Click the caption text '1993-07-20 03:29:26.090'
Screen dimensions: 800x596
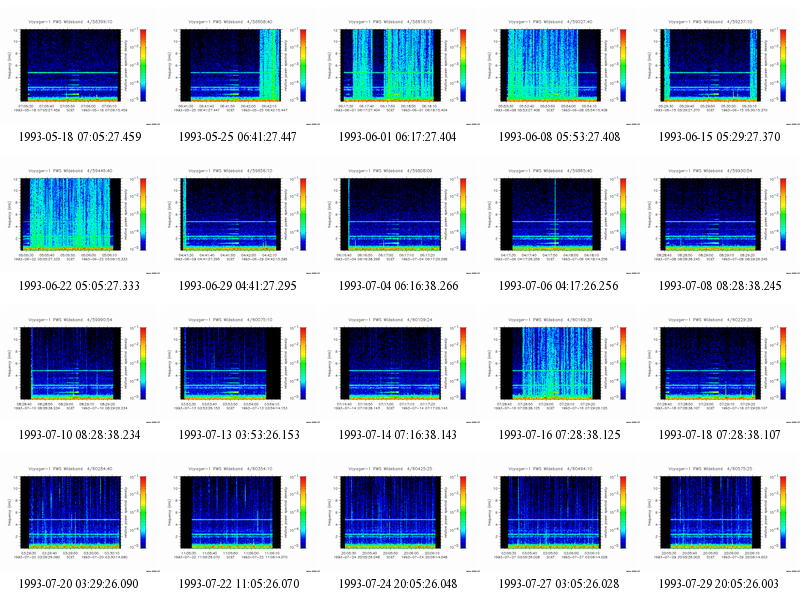79,584
